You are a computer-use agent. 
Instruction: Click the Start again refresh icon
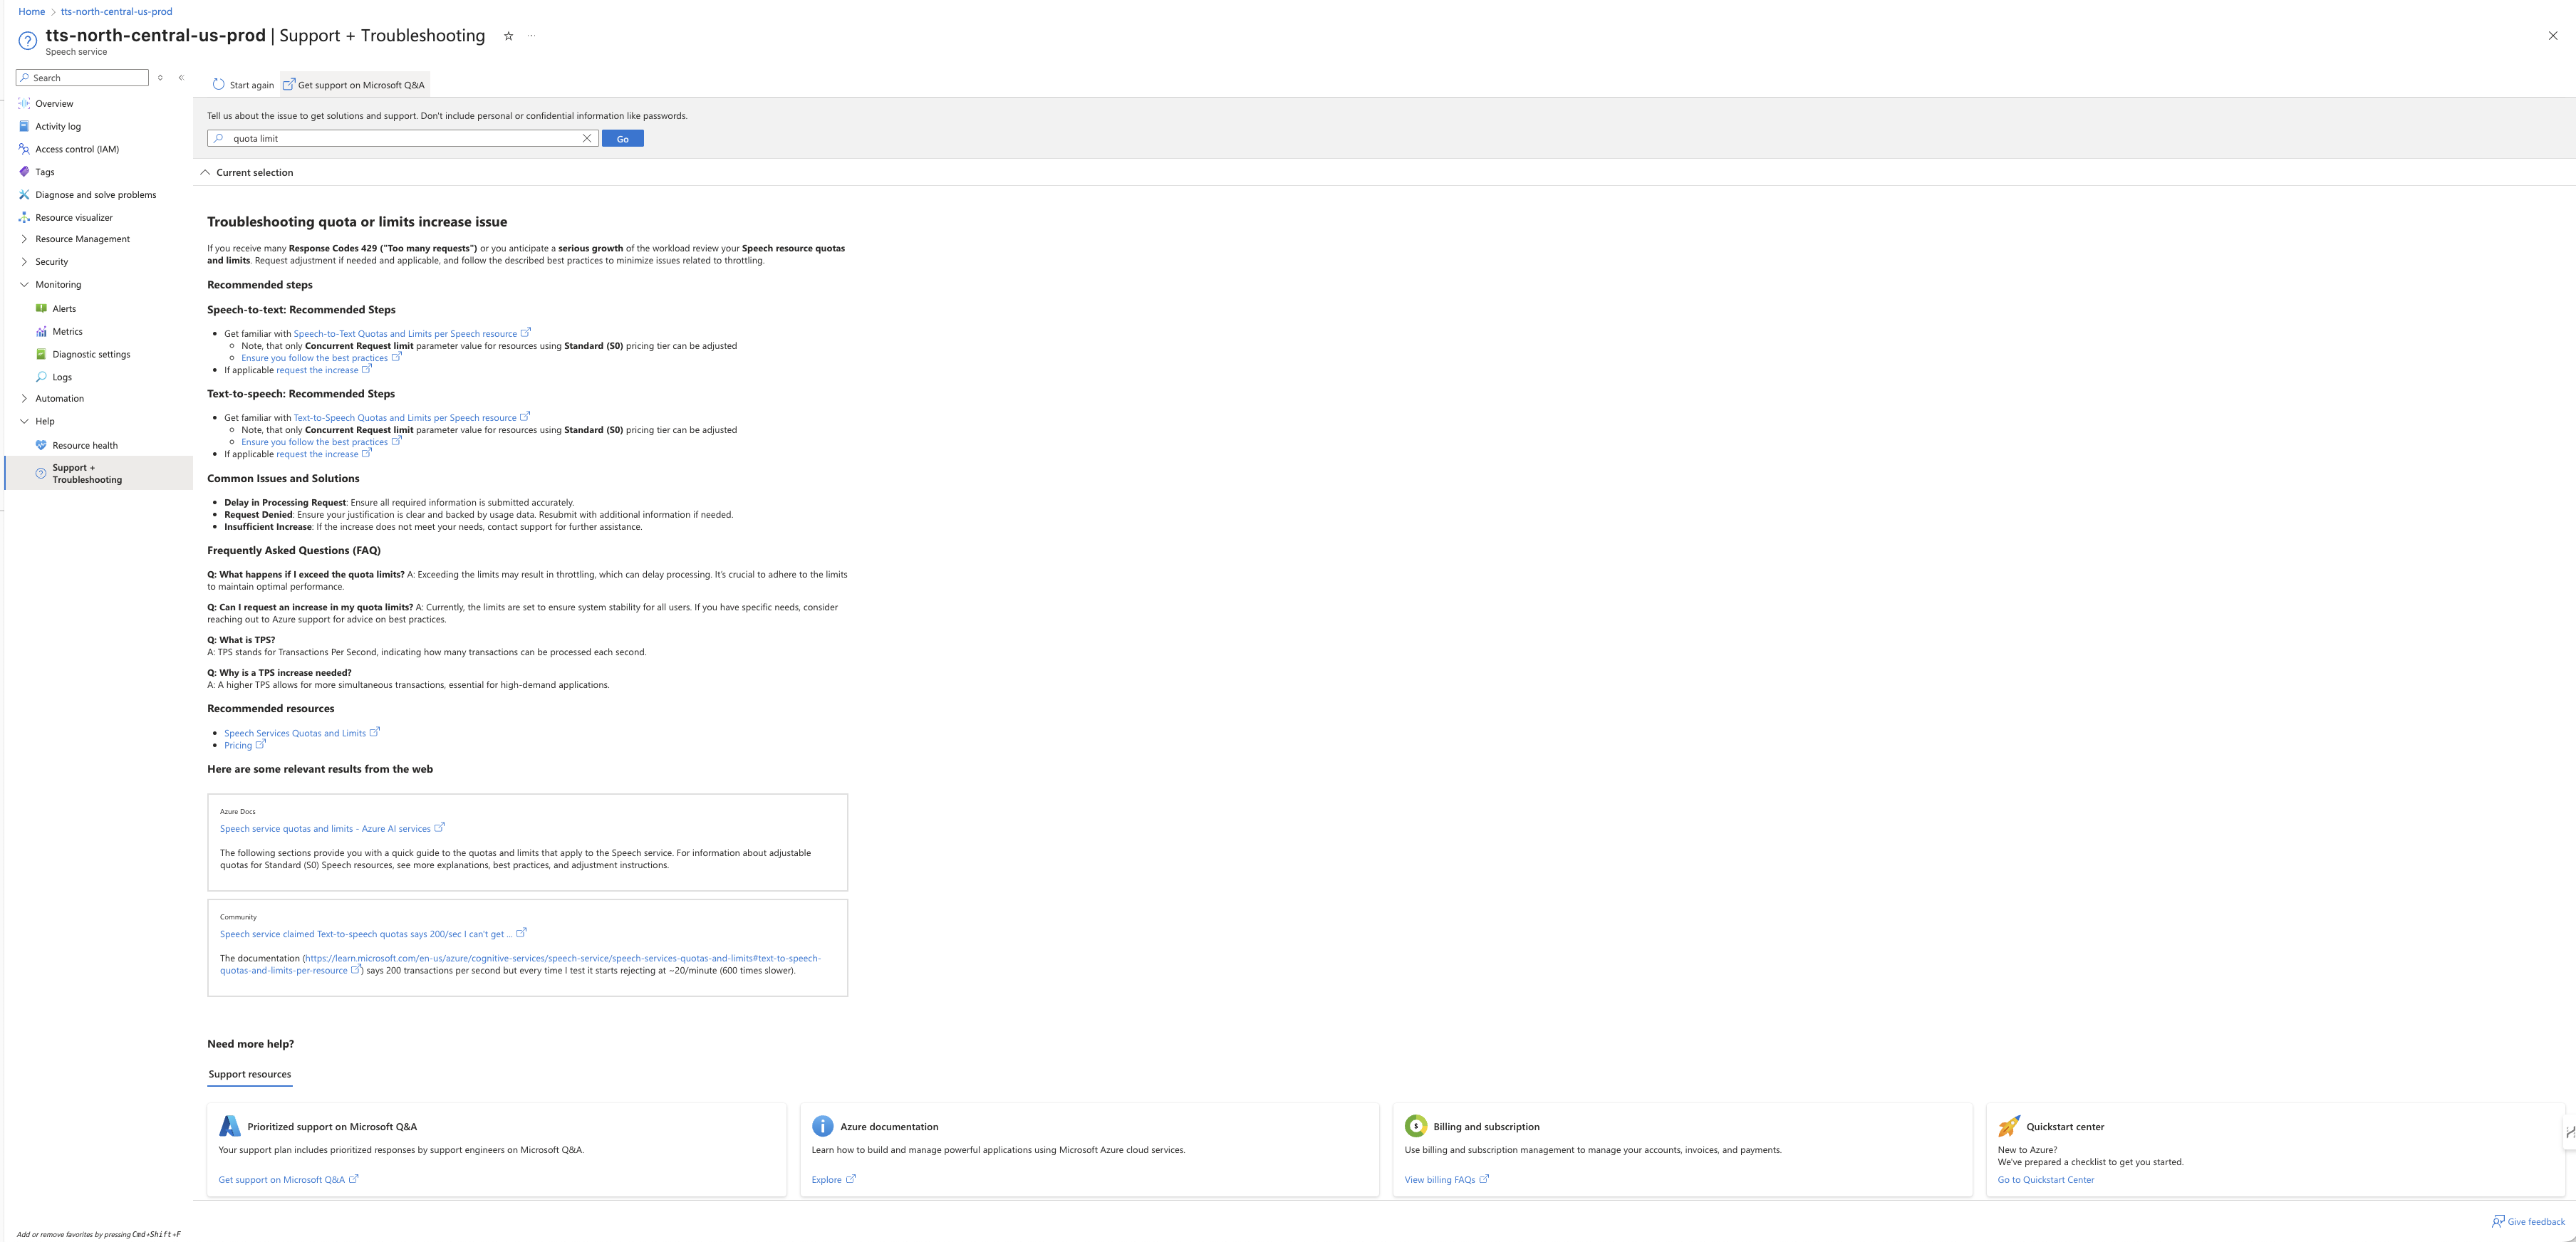click(x=218, y=84)
